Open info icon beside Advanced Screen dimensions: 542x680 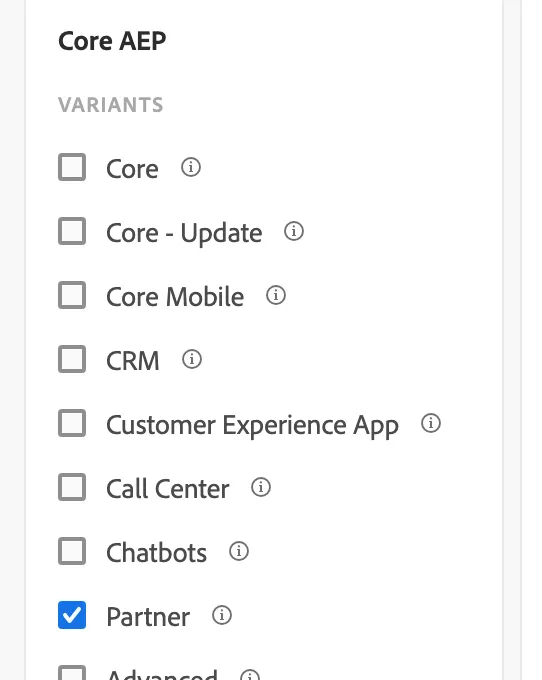tap(250, 675)
